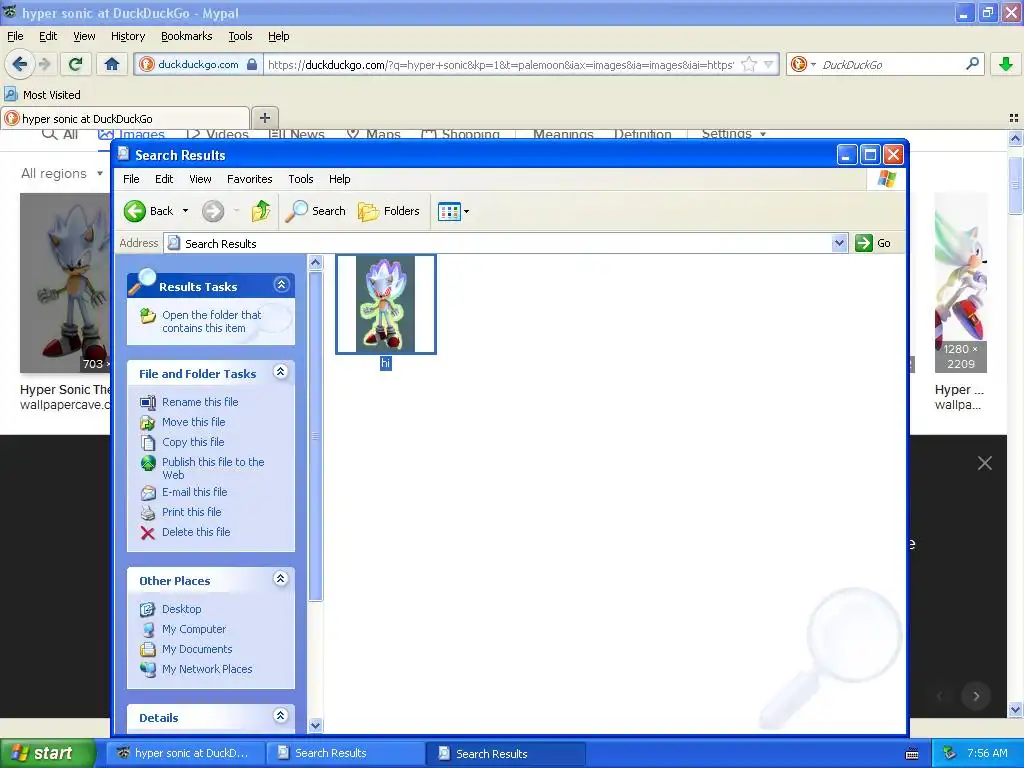The width and height of the screenshot is (1024, 768).
Task: Open a new tab with plus button
Action: [264, 118]
